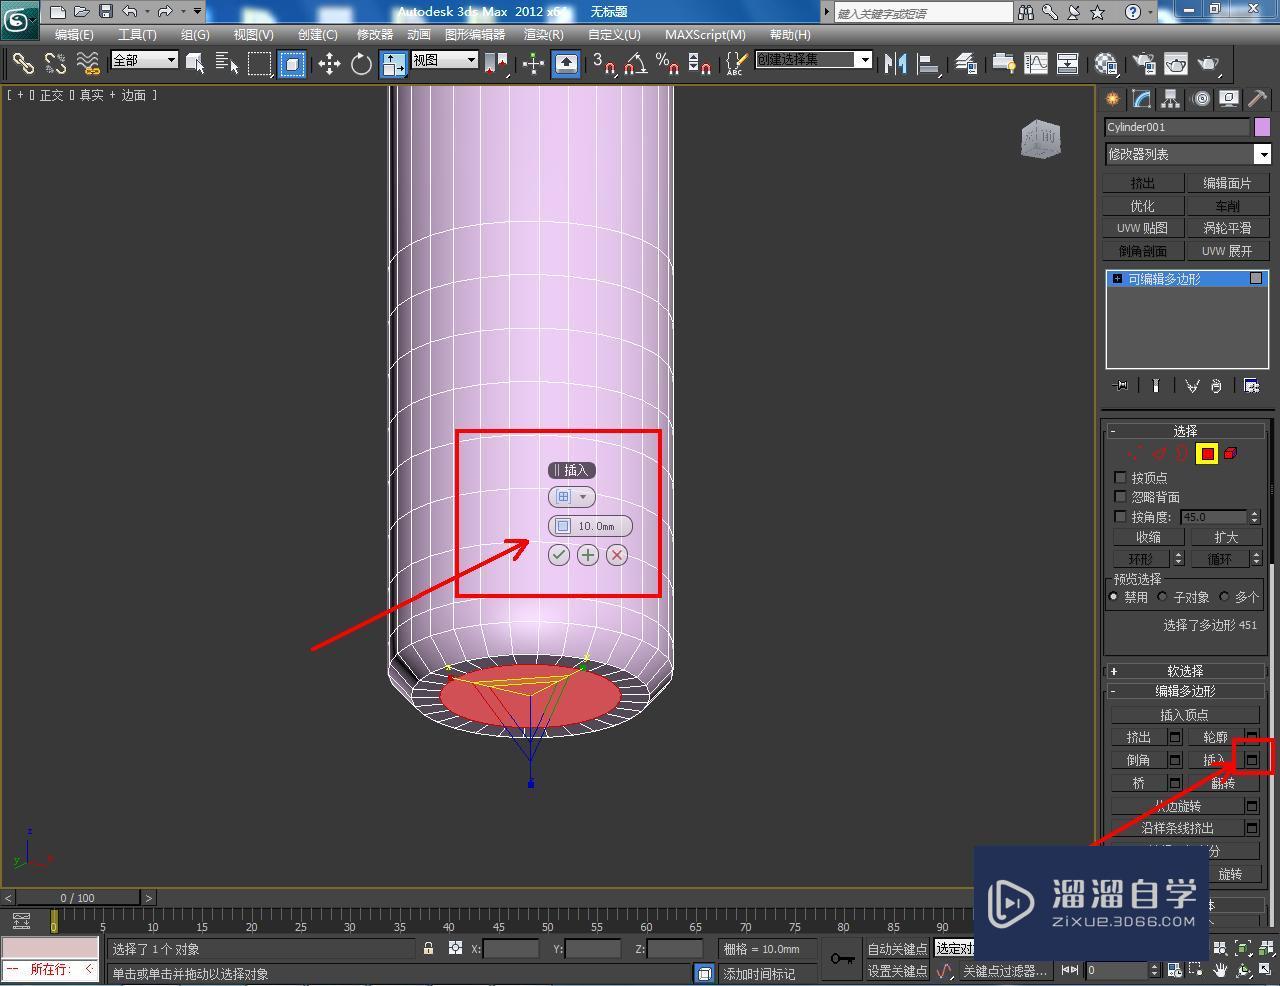The width and height of the screenshot is (1280, 986).
Task: Collapse 选择 rollout
Action: pos(1185,431)
